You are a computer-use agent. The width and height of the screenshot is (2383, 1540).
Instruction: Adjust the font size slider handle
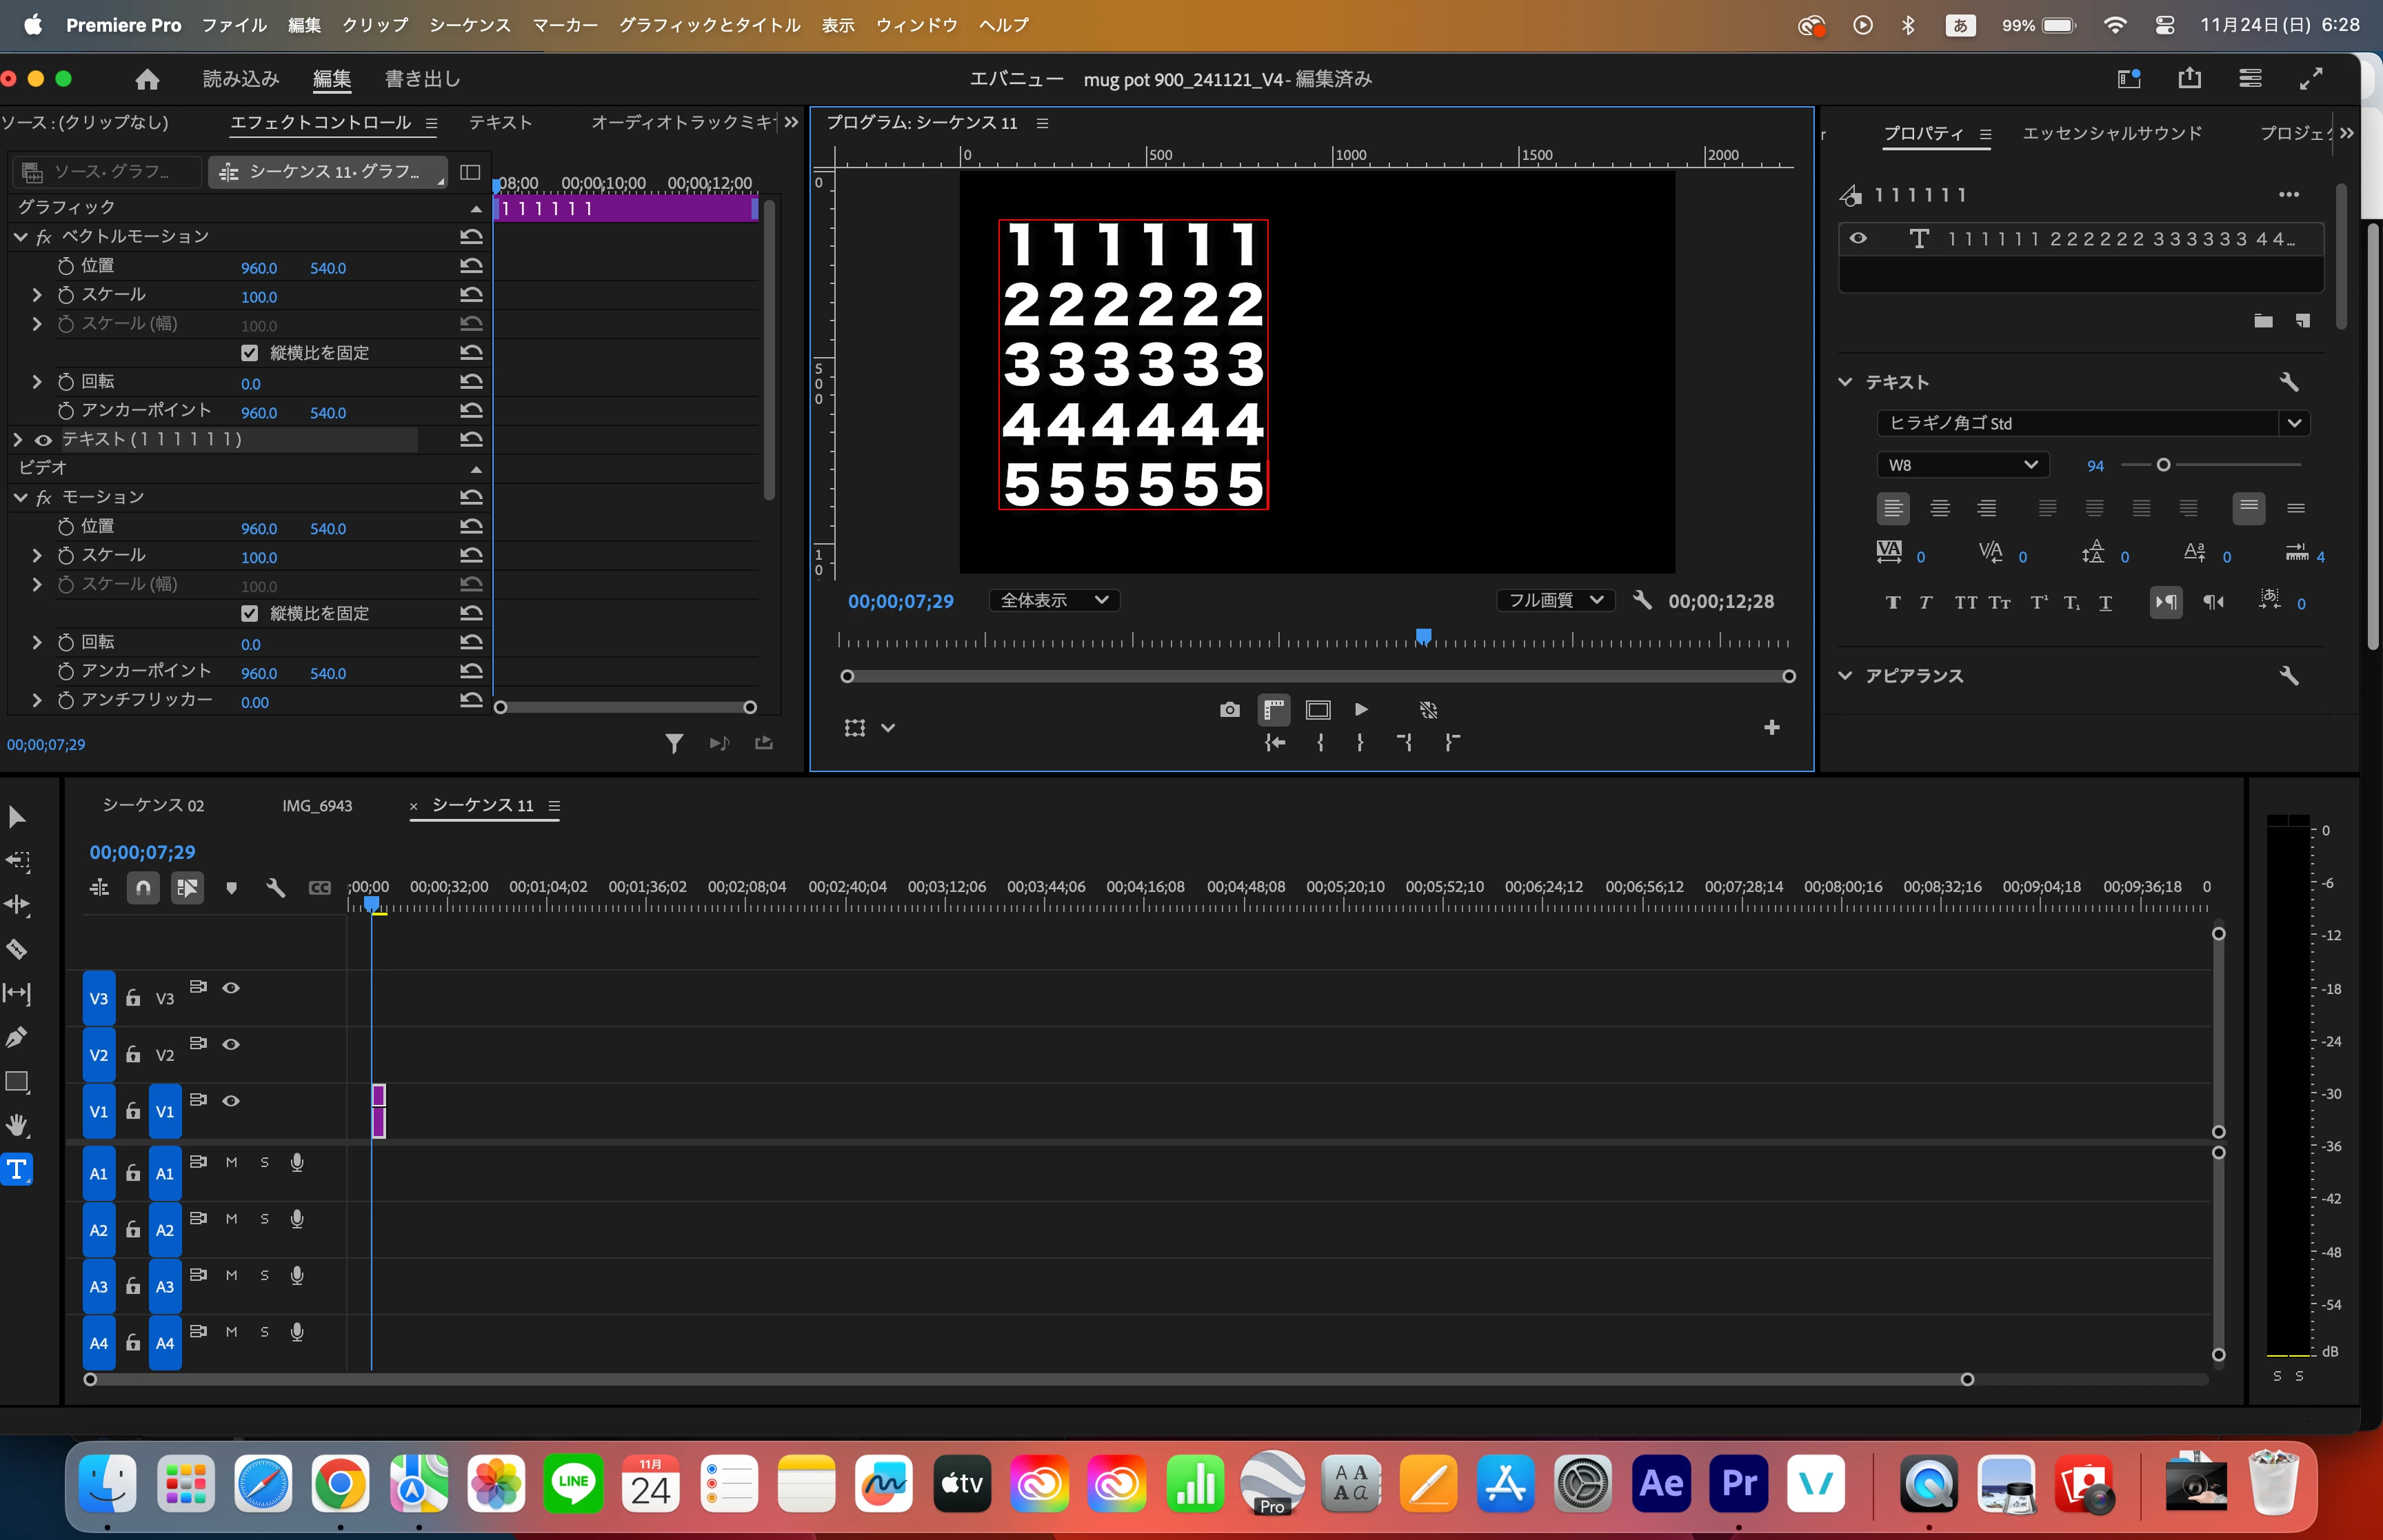pyautogui.click(x=2163, y=465)
